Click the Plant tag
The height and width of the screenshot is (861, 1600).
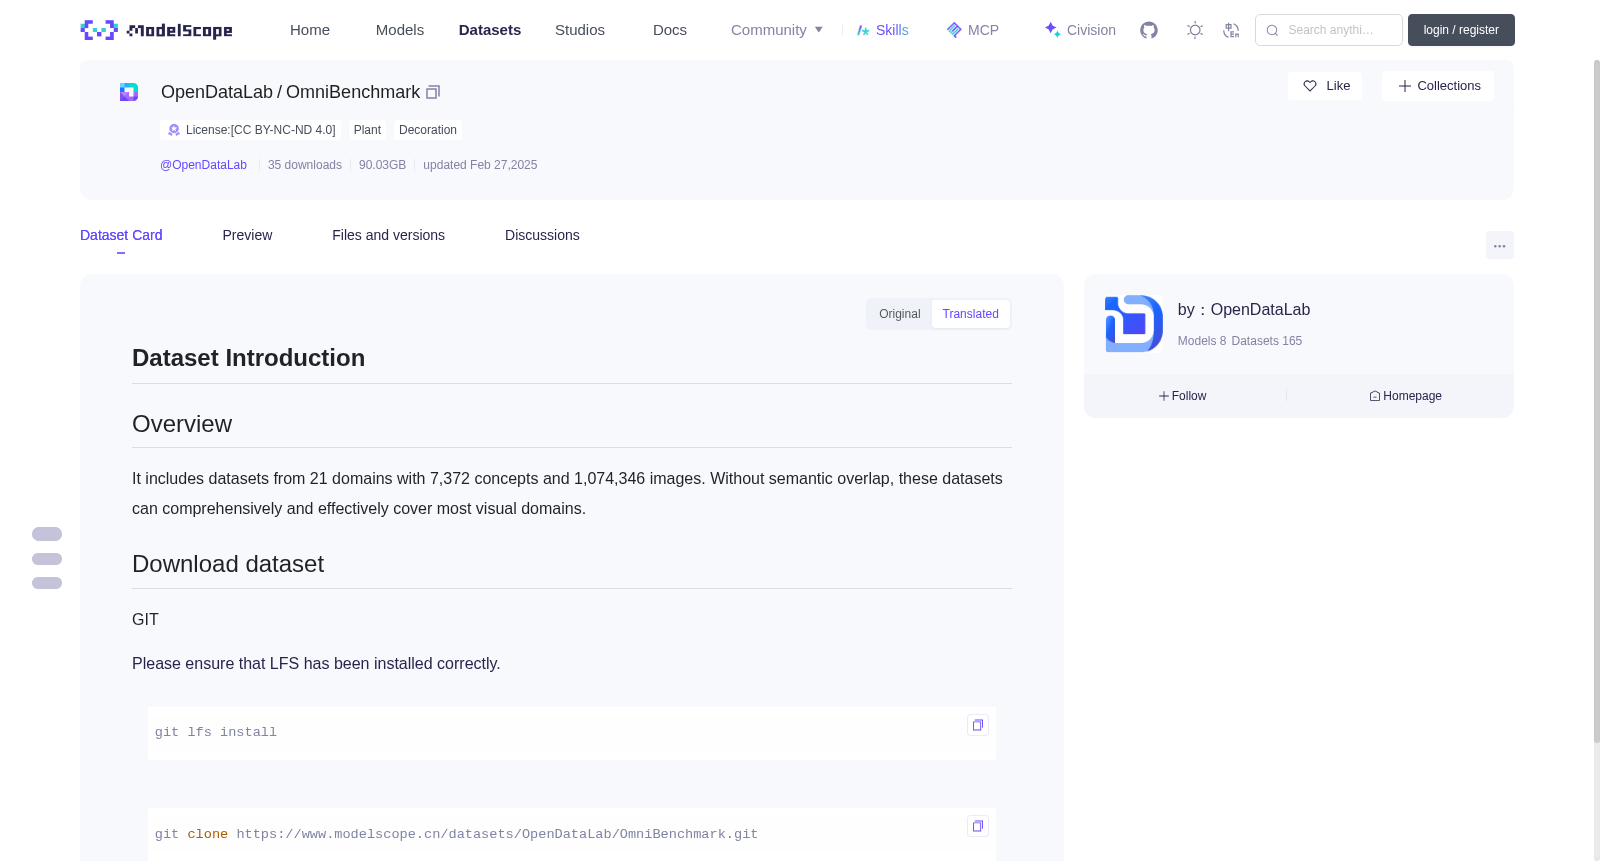367,130
